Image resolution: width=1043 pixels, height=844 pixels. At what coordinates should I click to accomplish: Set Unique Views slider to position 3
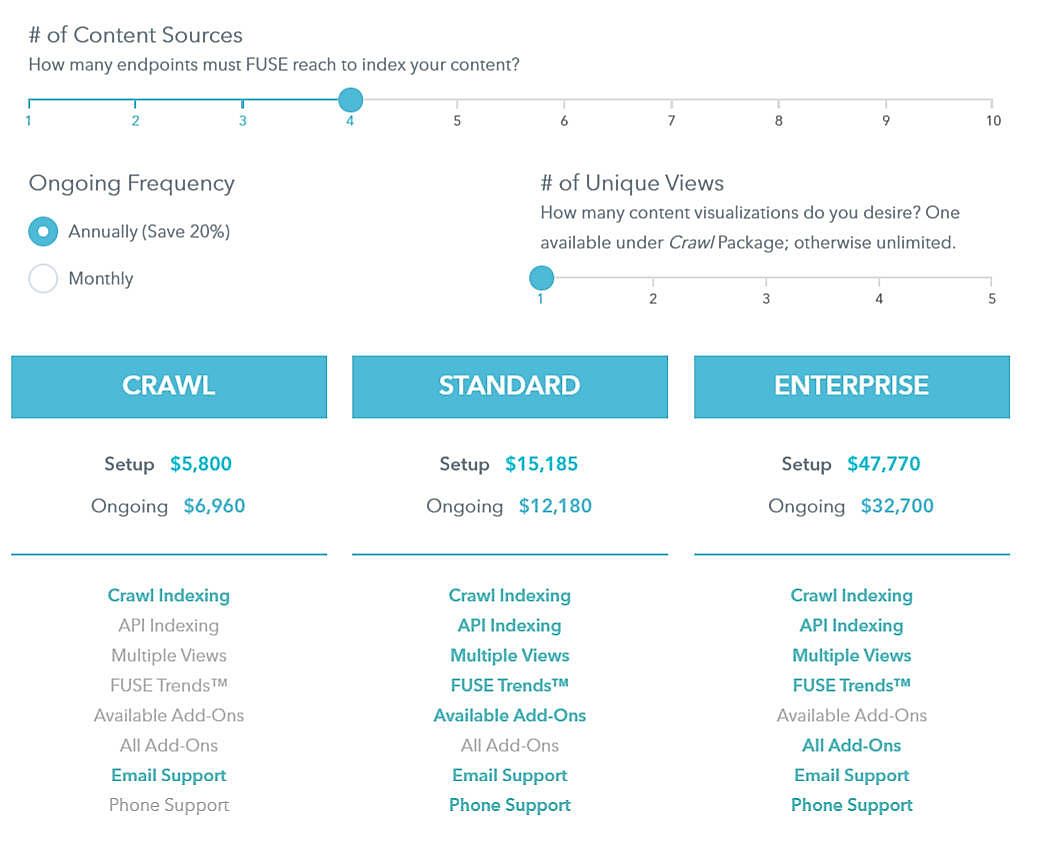point(765,278)
